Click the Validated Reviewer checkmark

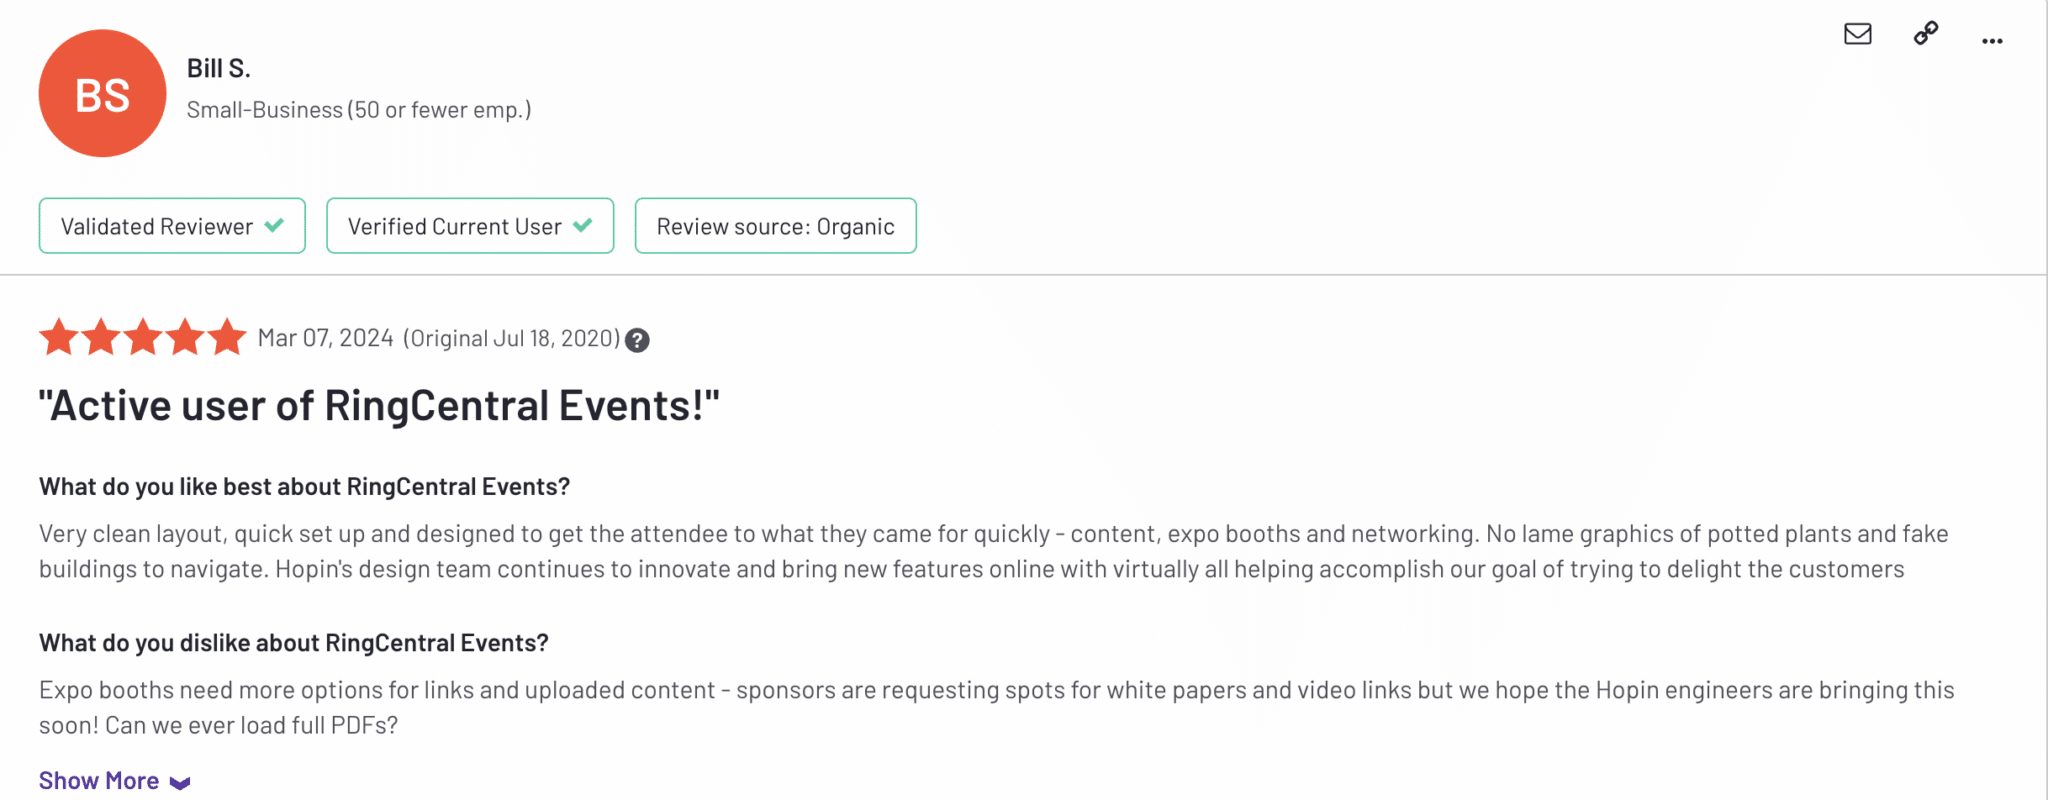[x=274, y=226]
